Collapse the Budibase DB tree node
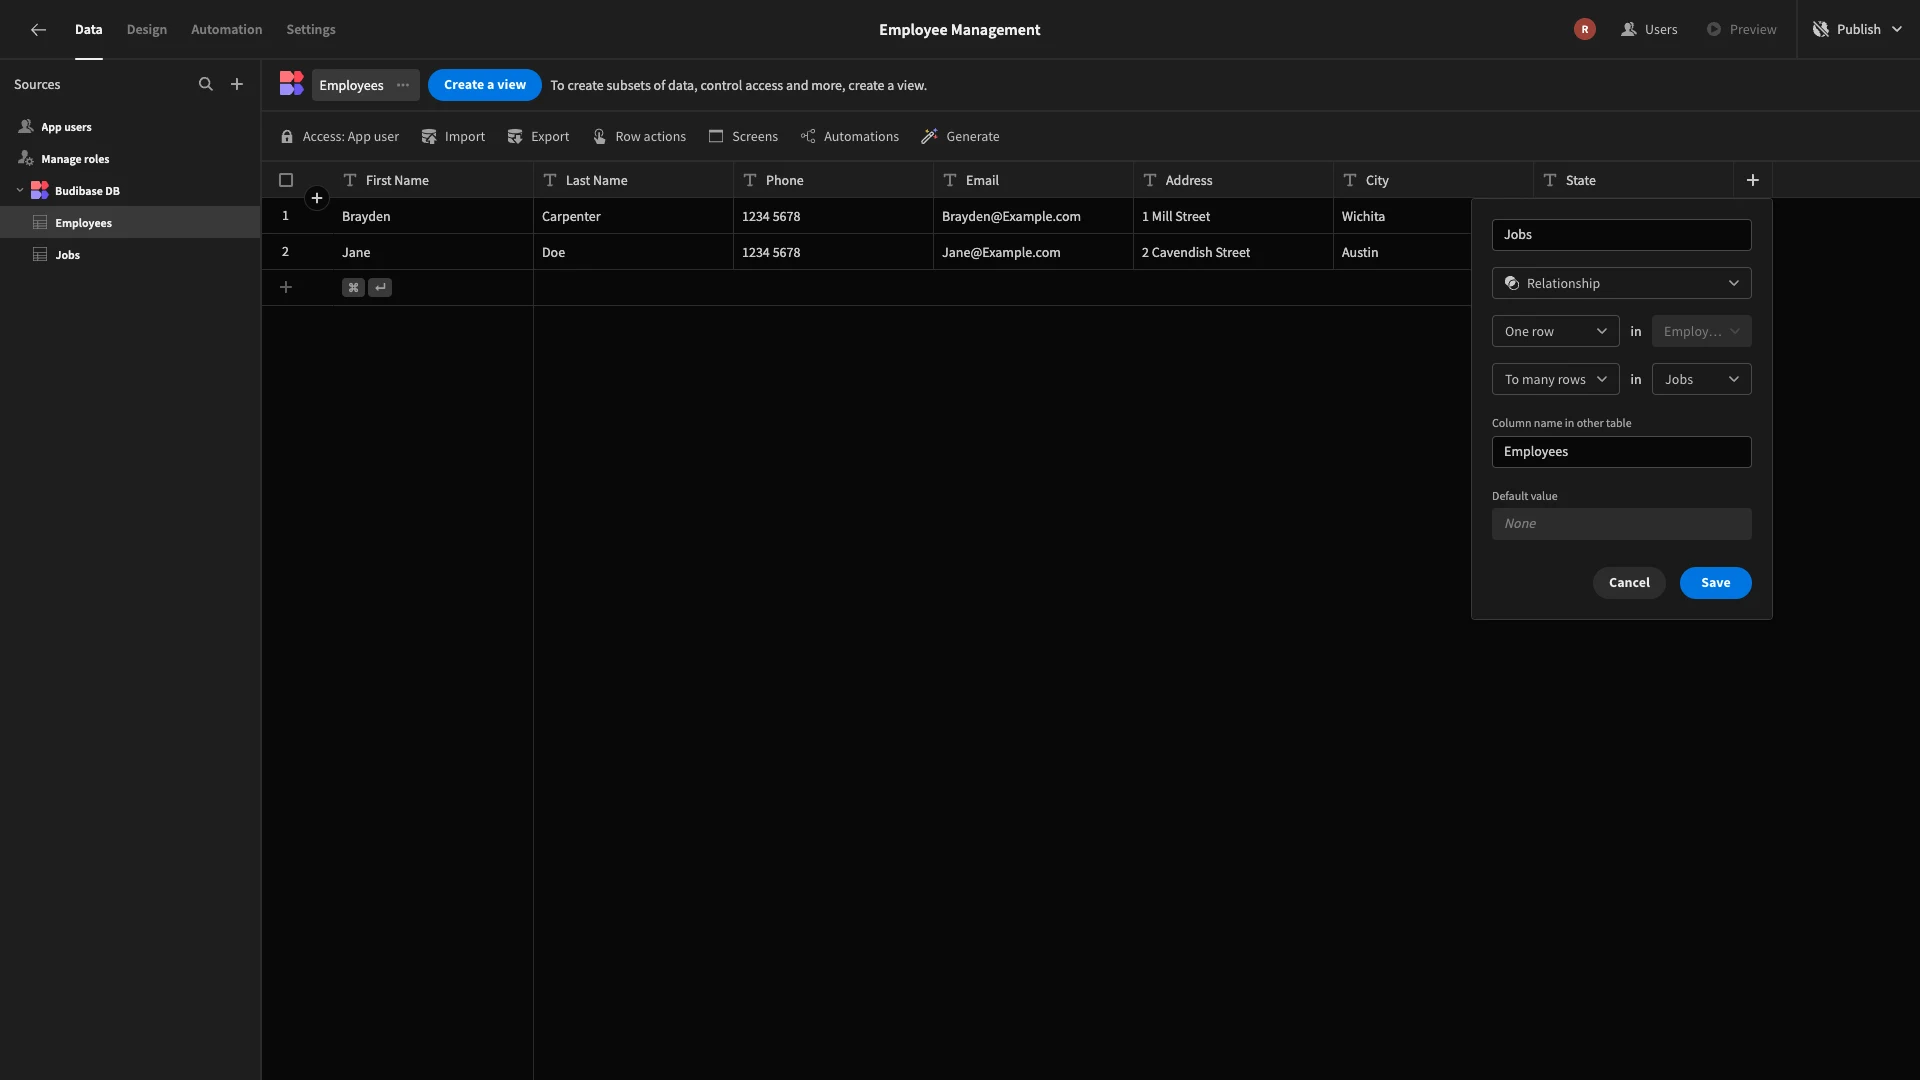1920x1080 pixels. [x=20, y=191]
